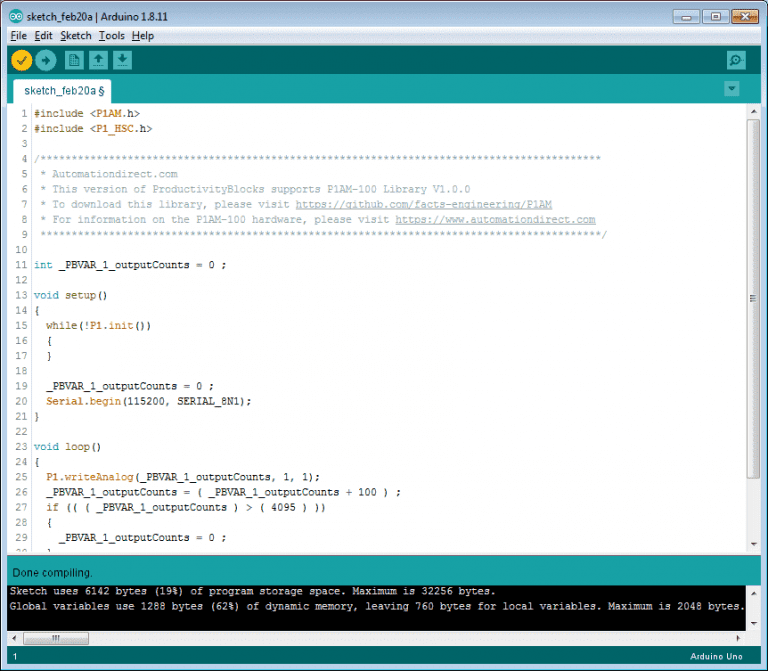The width and height of the screenshot is (768, 671).
Task: Open the File menu
Action: pos(19,36)
